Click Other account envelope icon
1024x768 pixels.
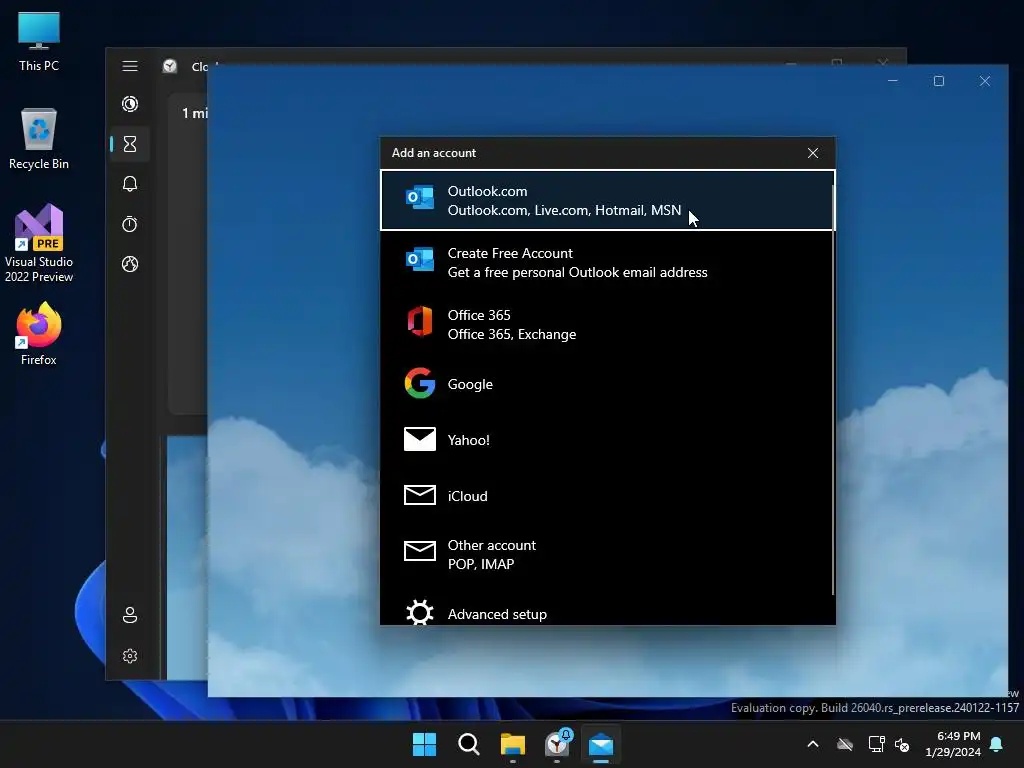[419, 551]
